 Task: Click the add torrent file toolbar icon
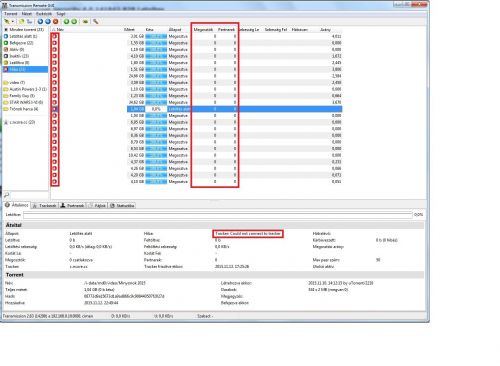click(x=22, y=22)
